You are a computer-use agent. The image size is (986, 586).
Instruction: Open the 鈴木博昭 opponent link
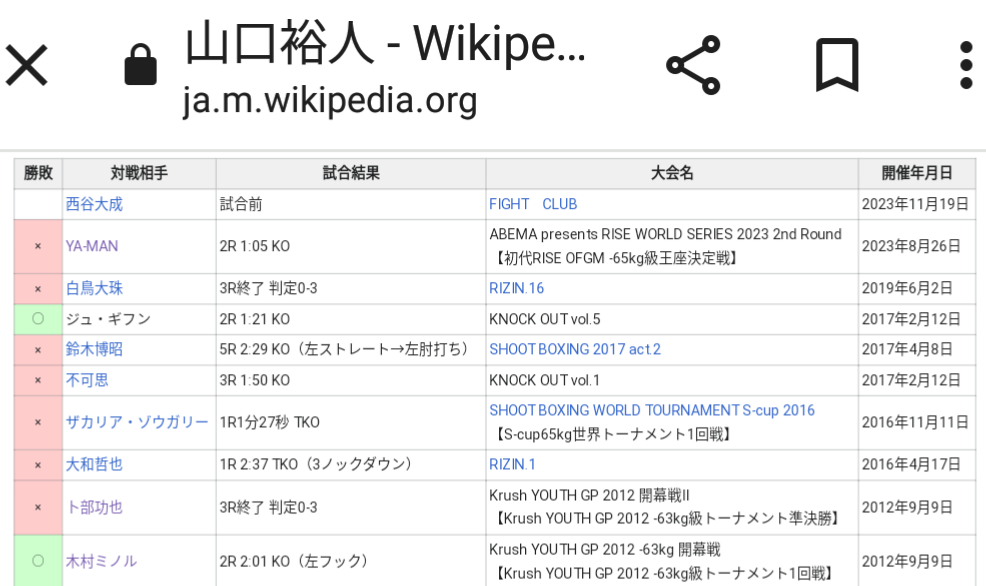(94, 350)
